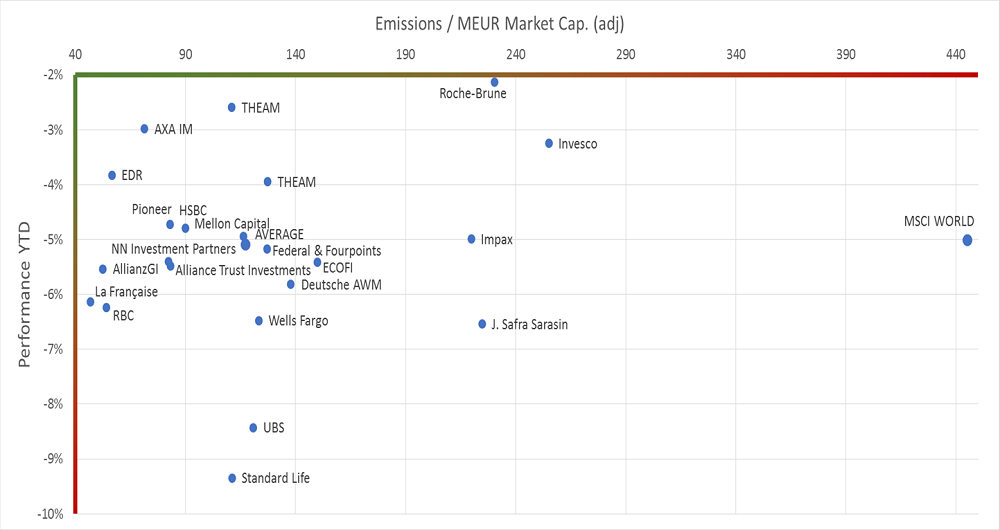
Task: Click the 'Mellon Capital' label
Action: coord(232,224)
